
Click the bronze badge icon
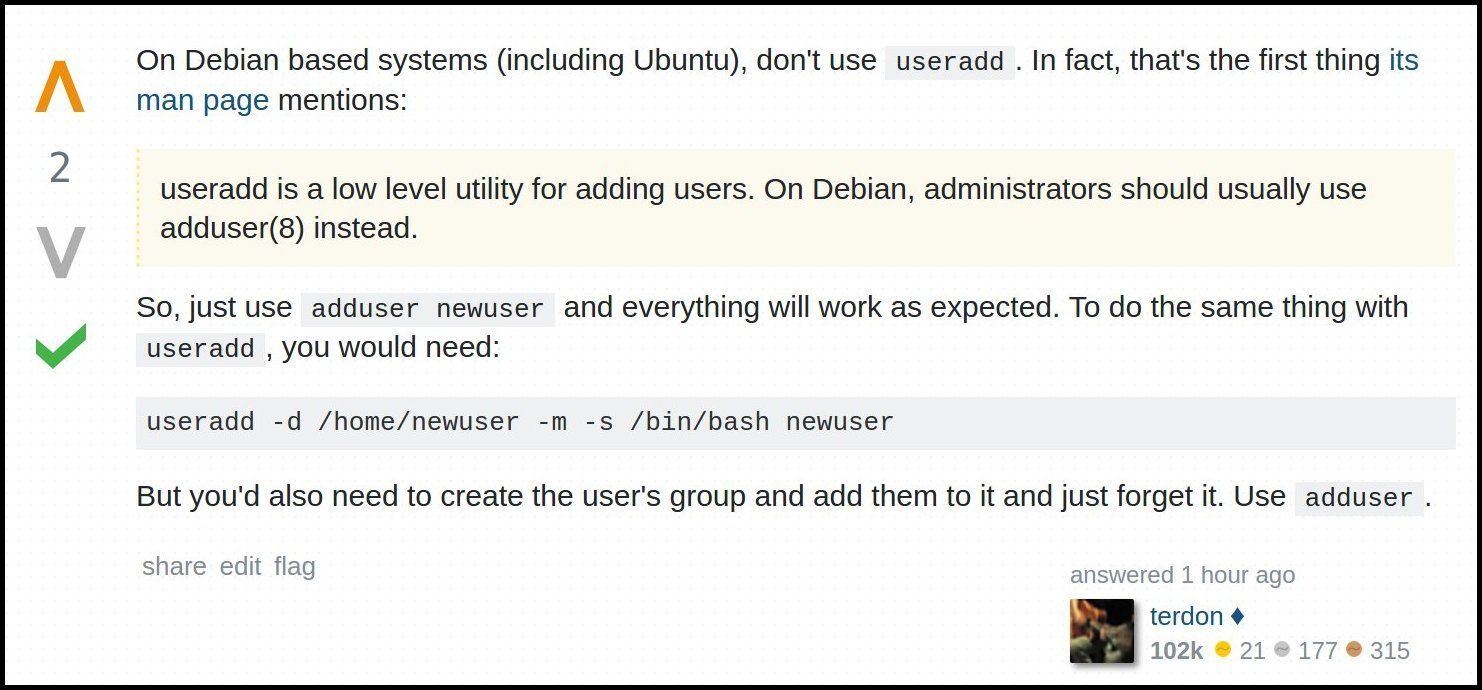pyautogui.click(x=1354, y=650)
